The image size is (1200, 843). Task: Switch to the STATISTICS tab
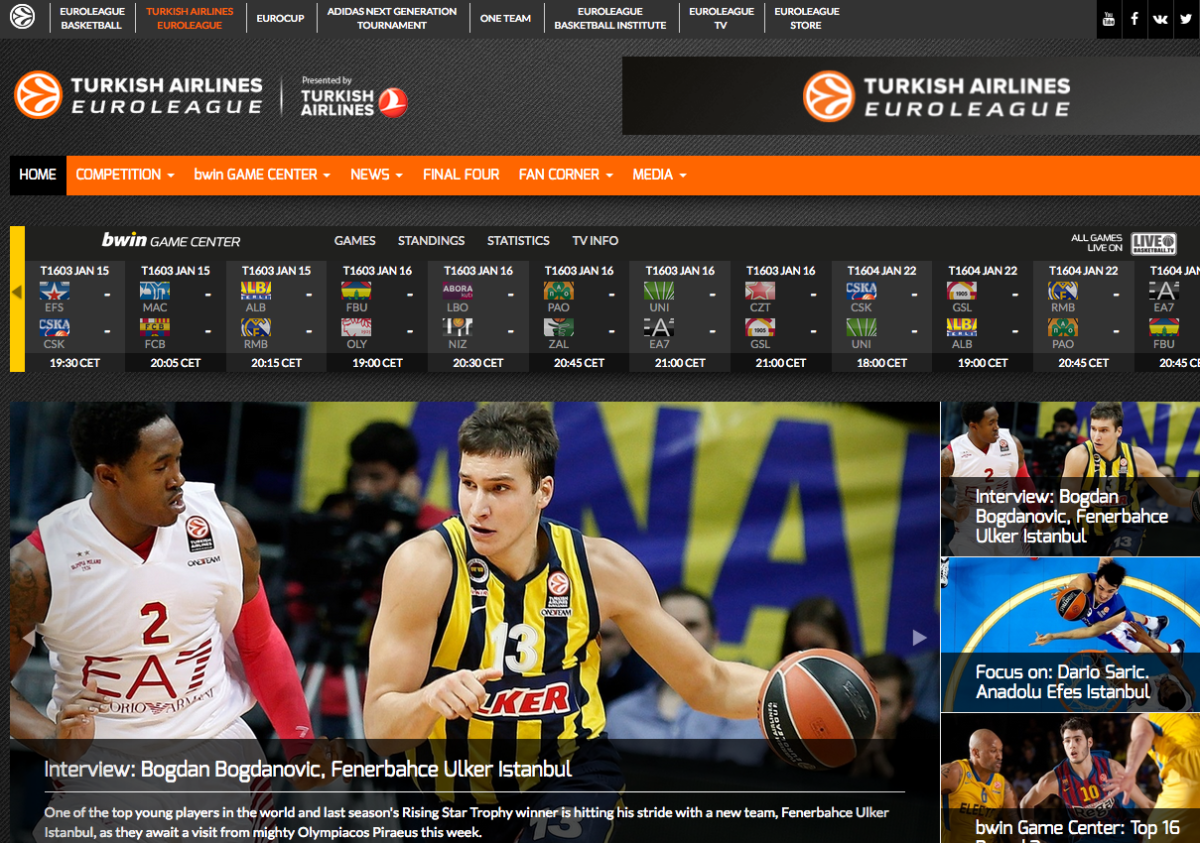pyautogui.click(x=518, y=241)
